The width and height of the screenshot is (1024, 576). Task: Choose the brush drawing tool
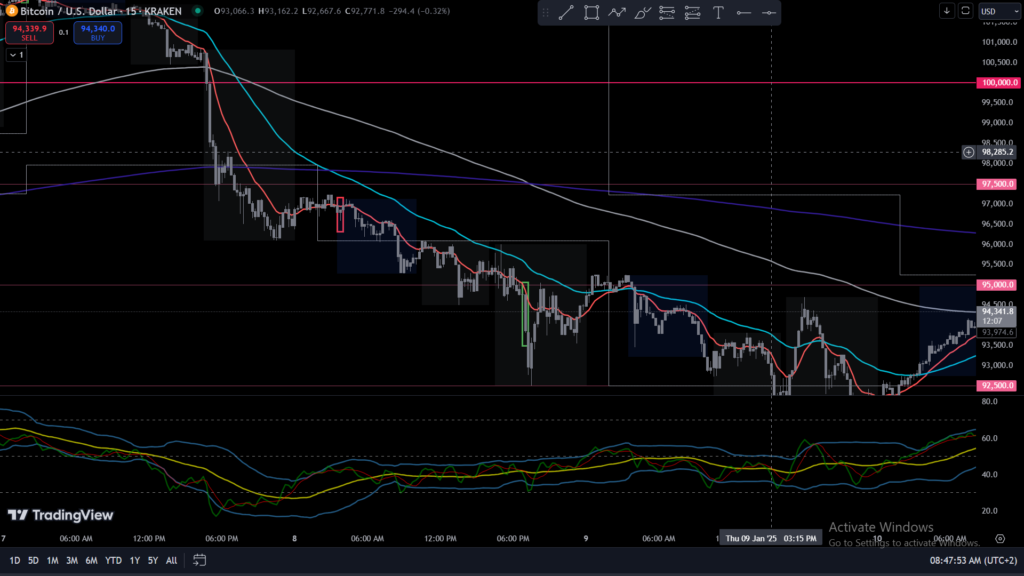click(x=642, y=13)
